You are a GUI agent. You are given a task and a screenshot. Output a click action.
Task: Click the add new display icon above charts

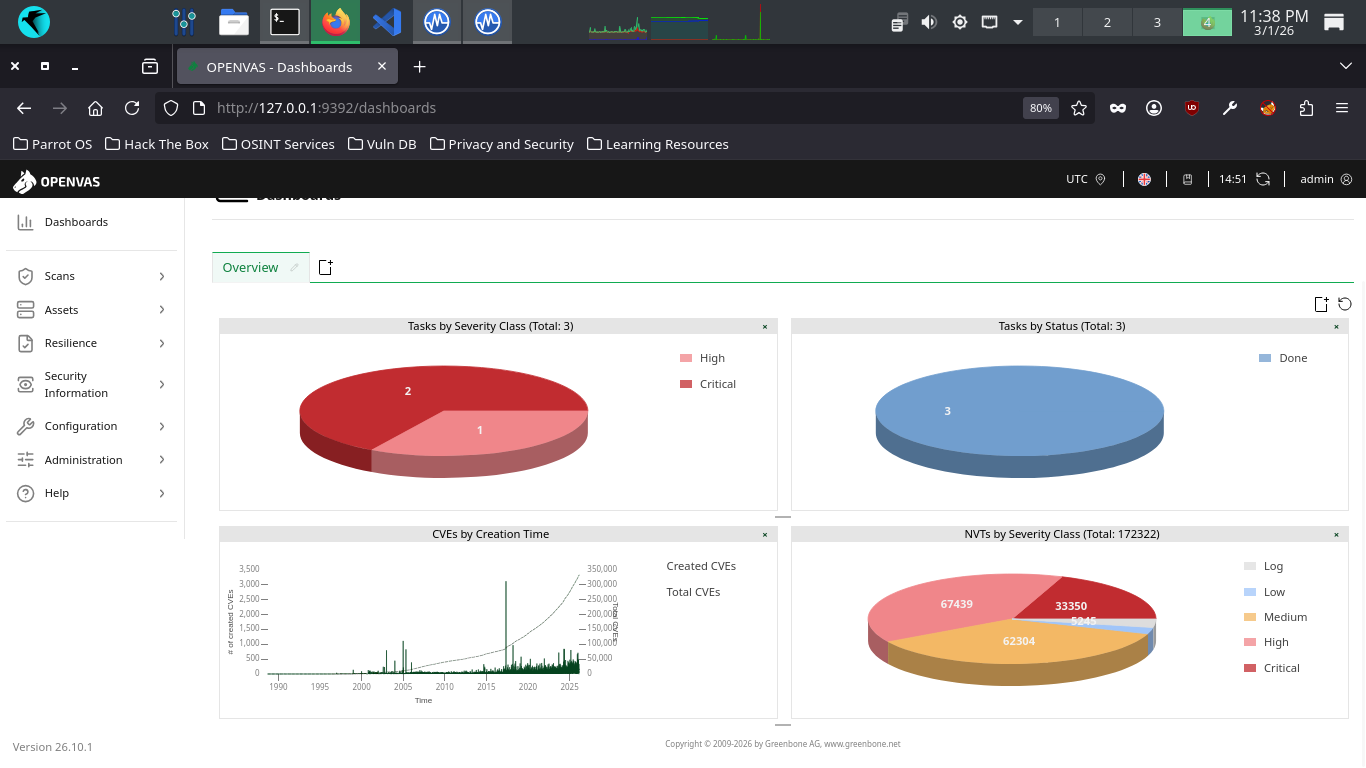point(1321,304)
